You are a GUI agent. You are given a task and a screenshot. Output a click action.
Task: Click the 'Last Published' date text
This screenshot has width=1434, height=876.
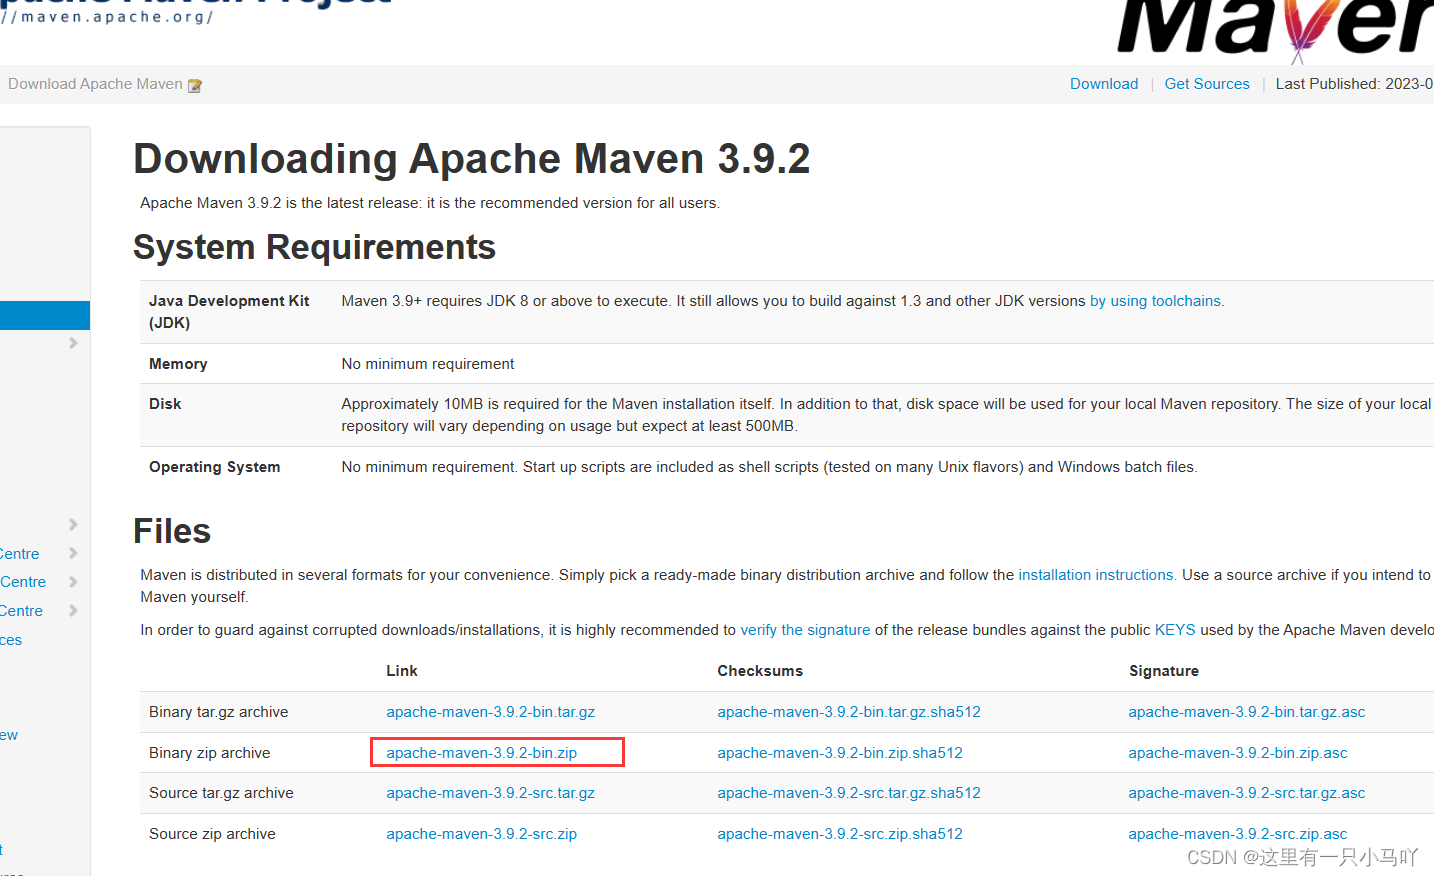pos(1354,84)
